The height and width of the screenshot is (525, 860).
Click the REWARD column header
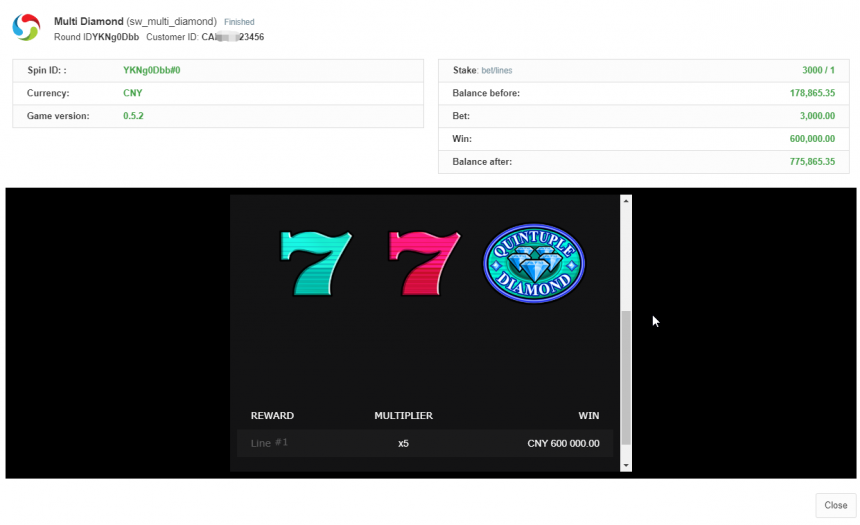pos(272,416)
